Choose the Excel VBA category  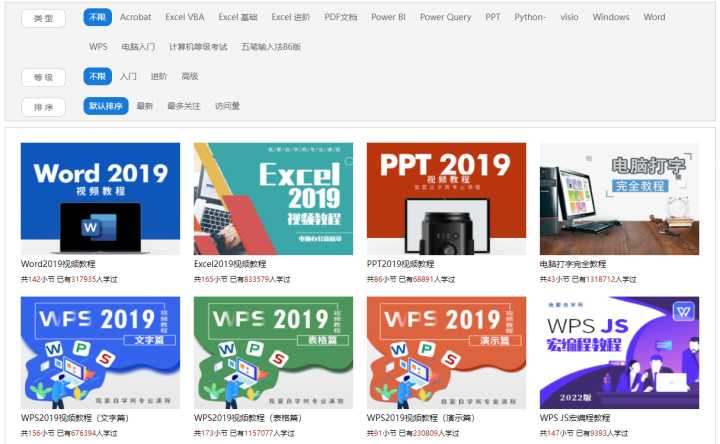(185, 17)
